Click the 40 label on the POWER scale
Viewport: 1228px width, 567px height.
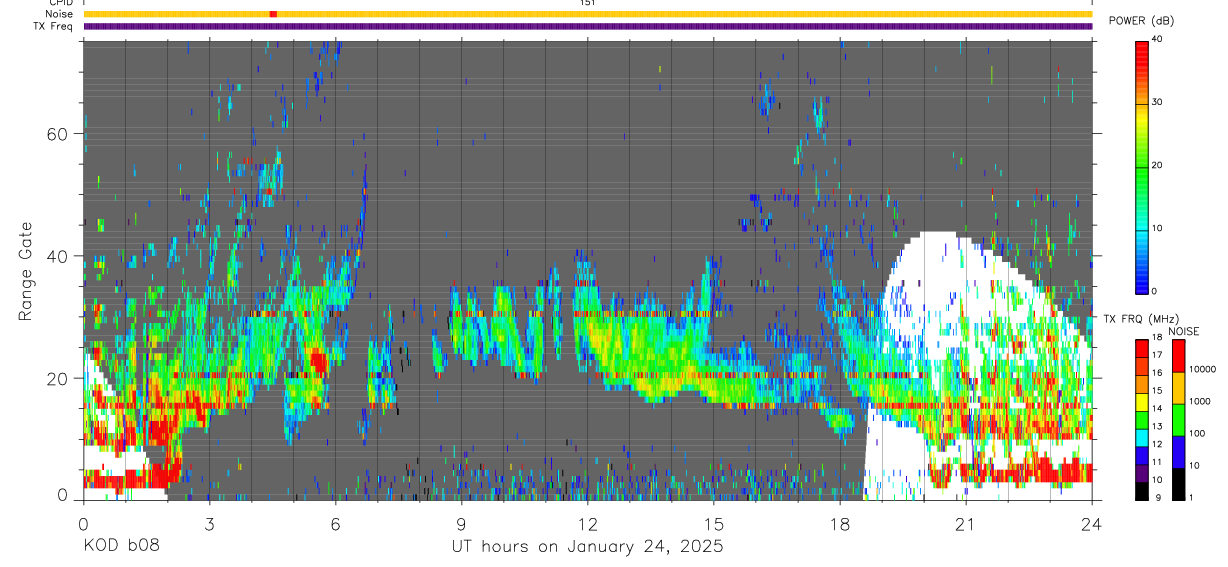coord(1158,39)
